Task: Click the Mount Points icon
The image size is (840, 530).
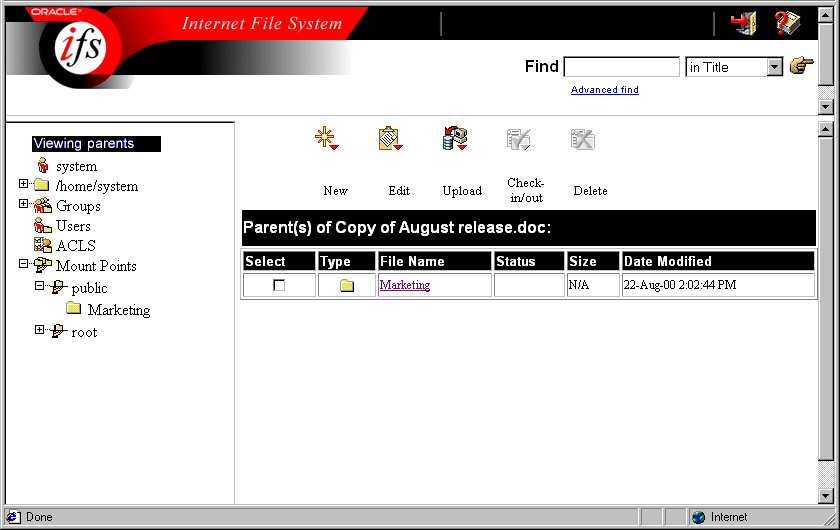Action: coord(42,265)
